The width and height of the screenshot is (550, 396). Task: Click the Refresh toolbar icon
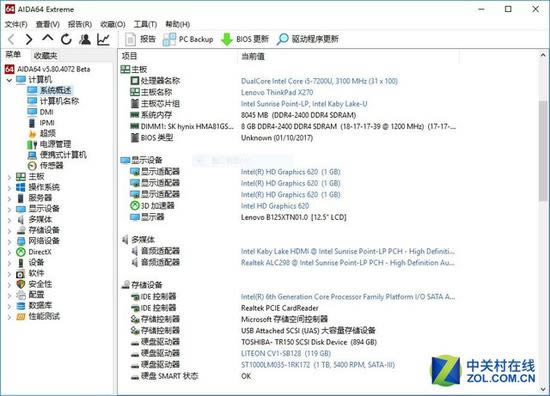(x=66, y=39)
